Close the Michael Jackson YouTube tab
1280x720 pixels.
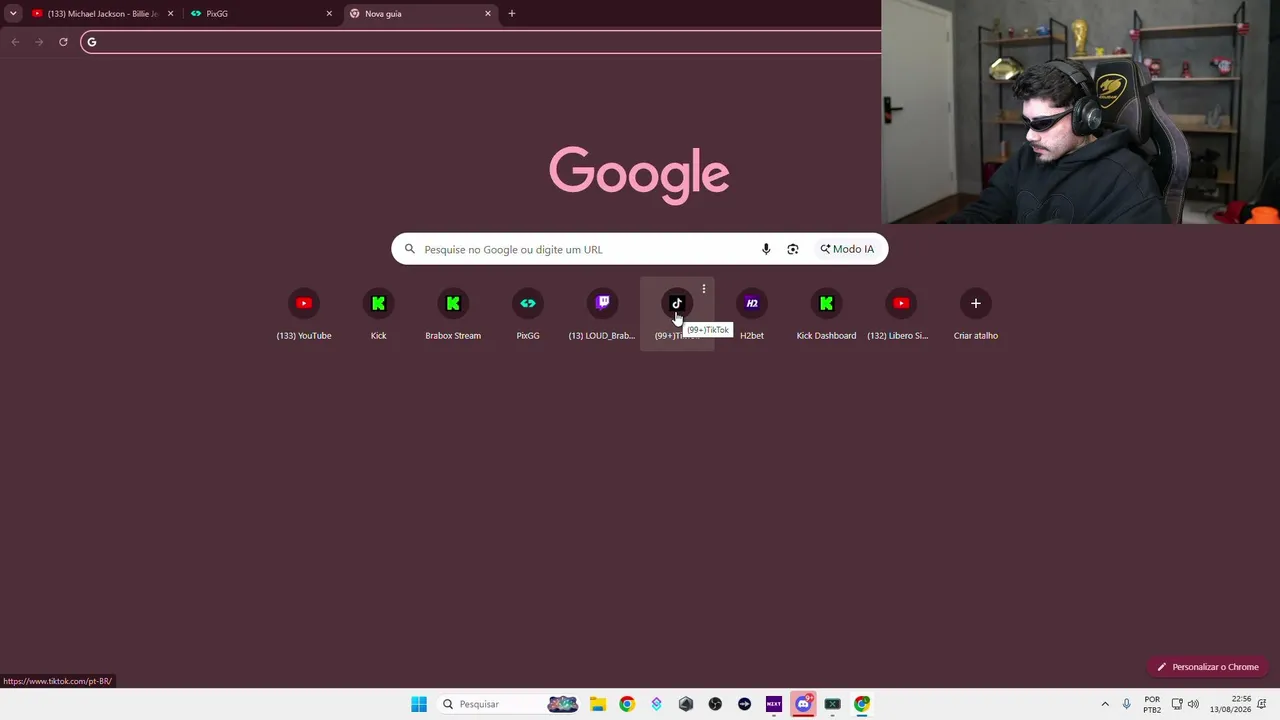(x=170, y=14)
